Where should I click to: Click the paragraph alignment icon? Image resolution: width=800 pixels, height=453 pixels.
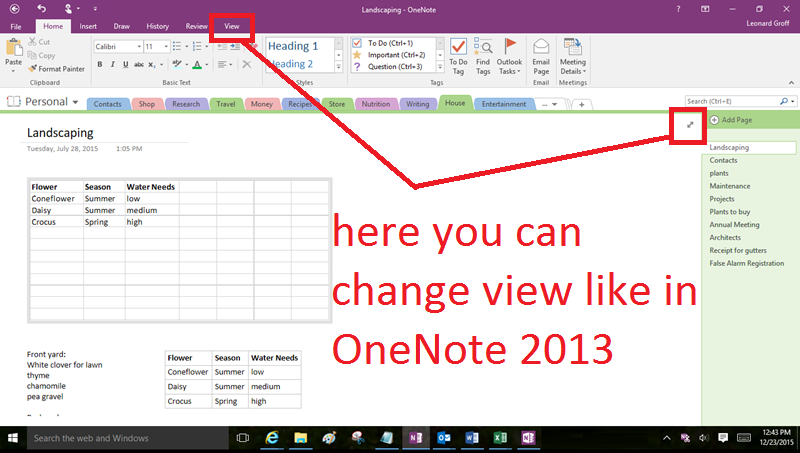[222, 64]
